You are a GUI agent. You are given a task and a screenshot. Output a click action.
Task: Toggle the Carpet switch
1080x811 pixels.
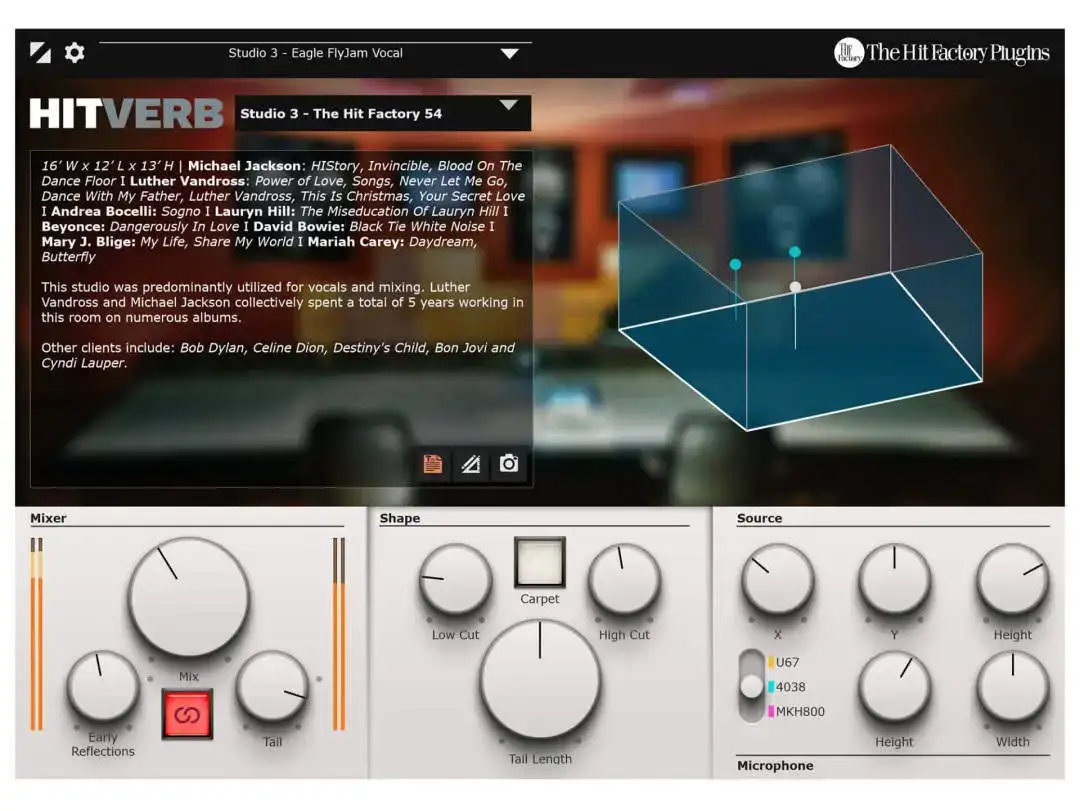[x=540, y=562]
